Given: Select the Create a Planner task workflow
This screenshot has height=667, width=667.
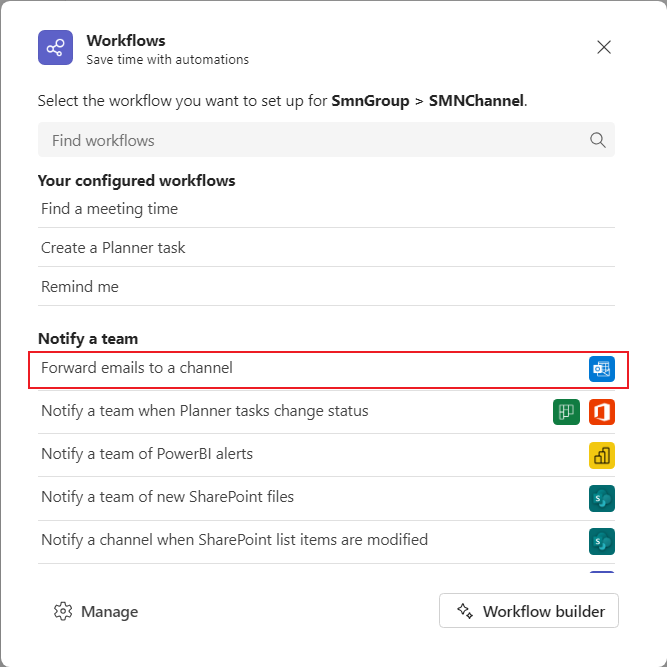Looking at the screenshot, I should click(x=326, y=248).
